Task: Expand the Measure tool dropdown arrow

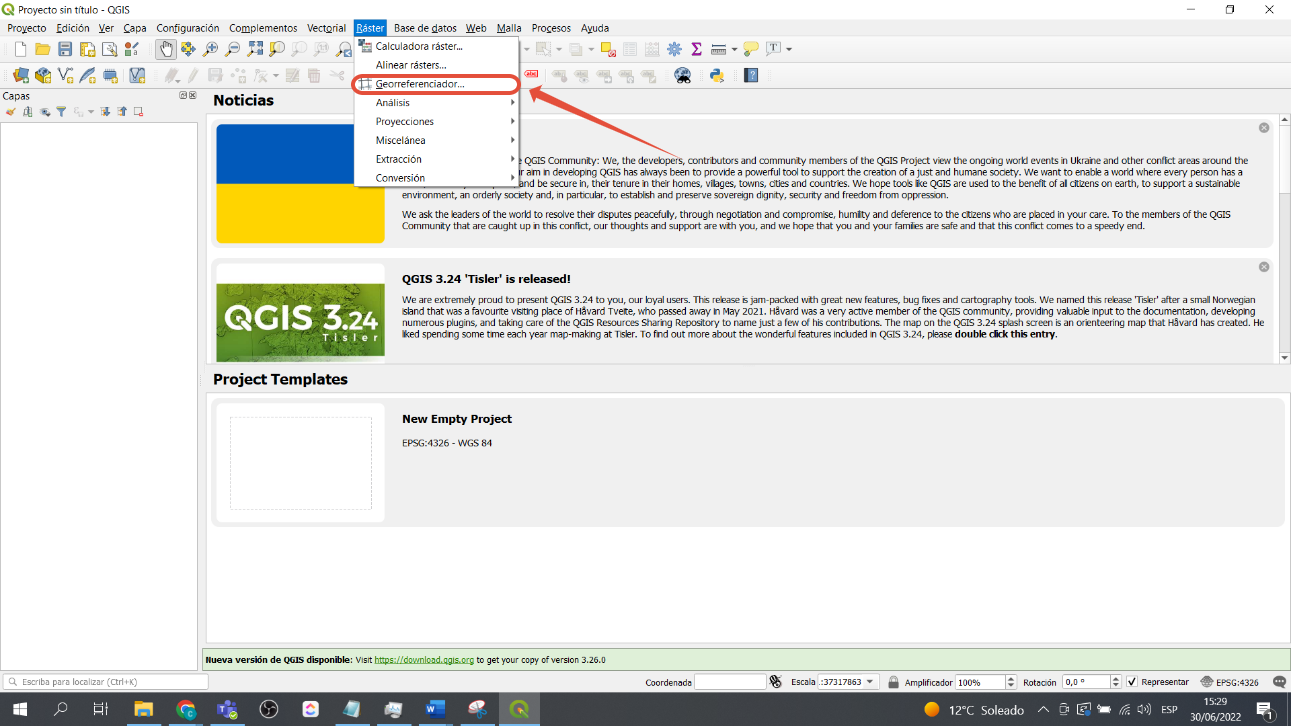Action: point(735,49)
